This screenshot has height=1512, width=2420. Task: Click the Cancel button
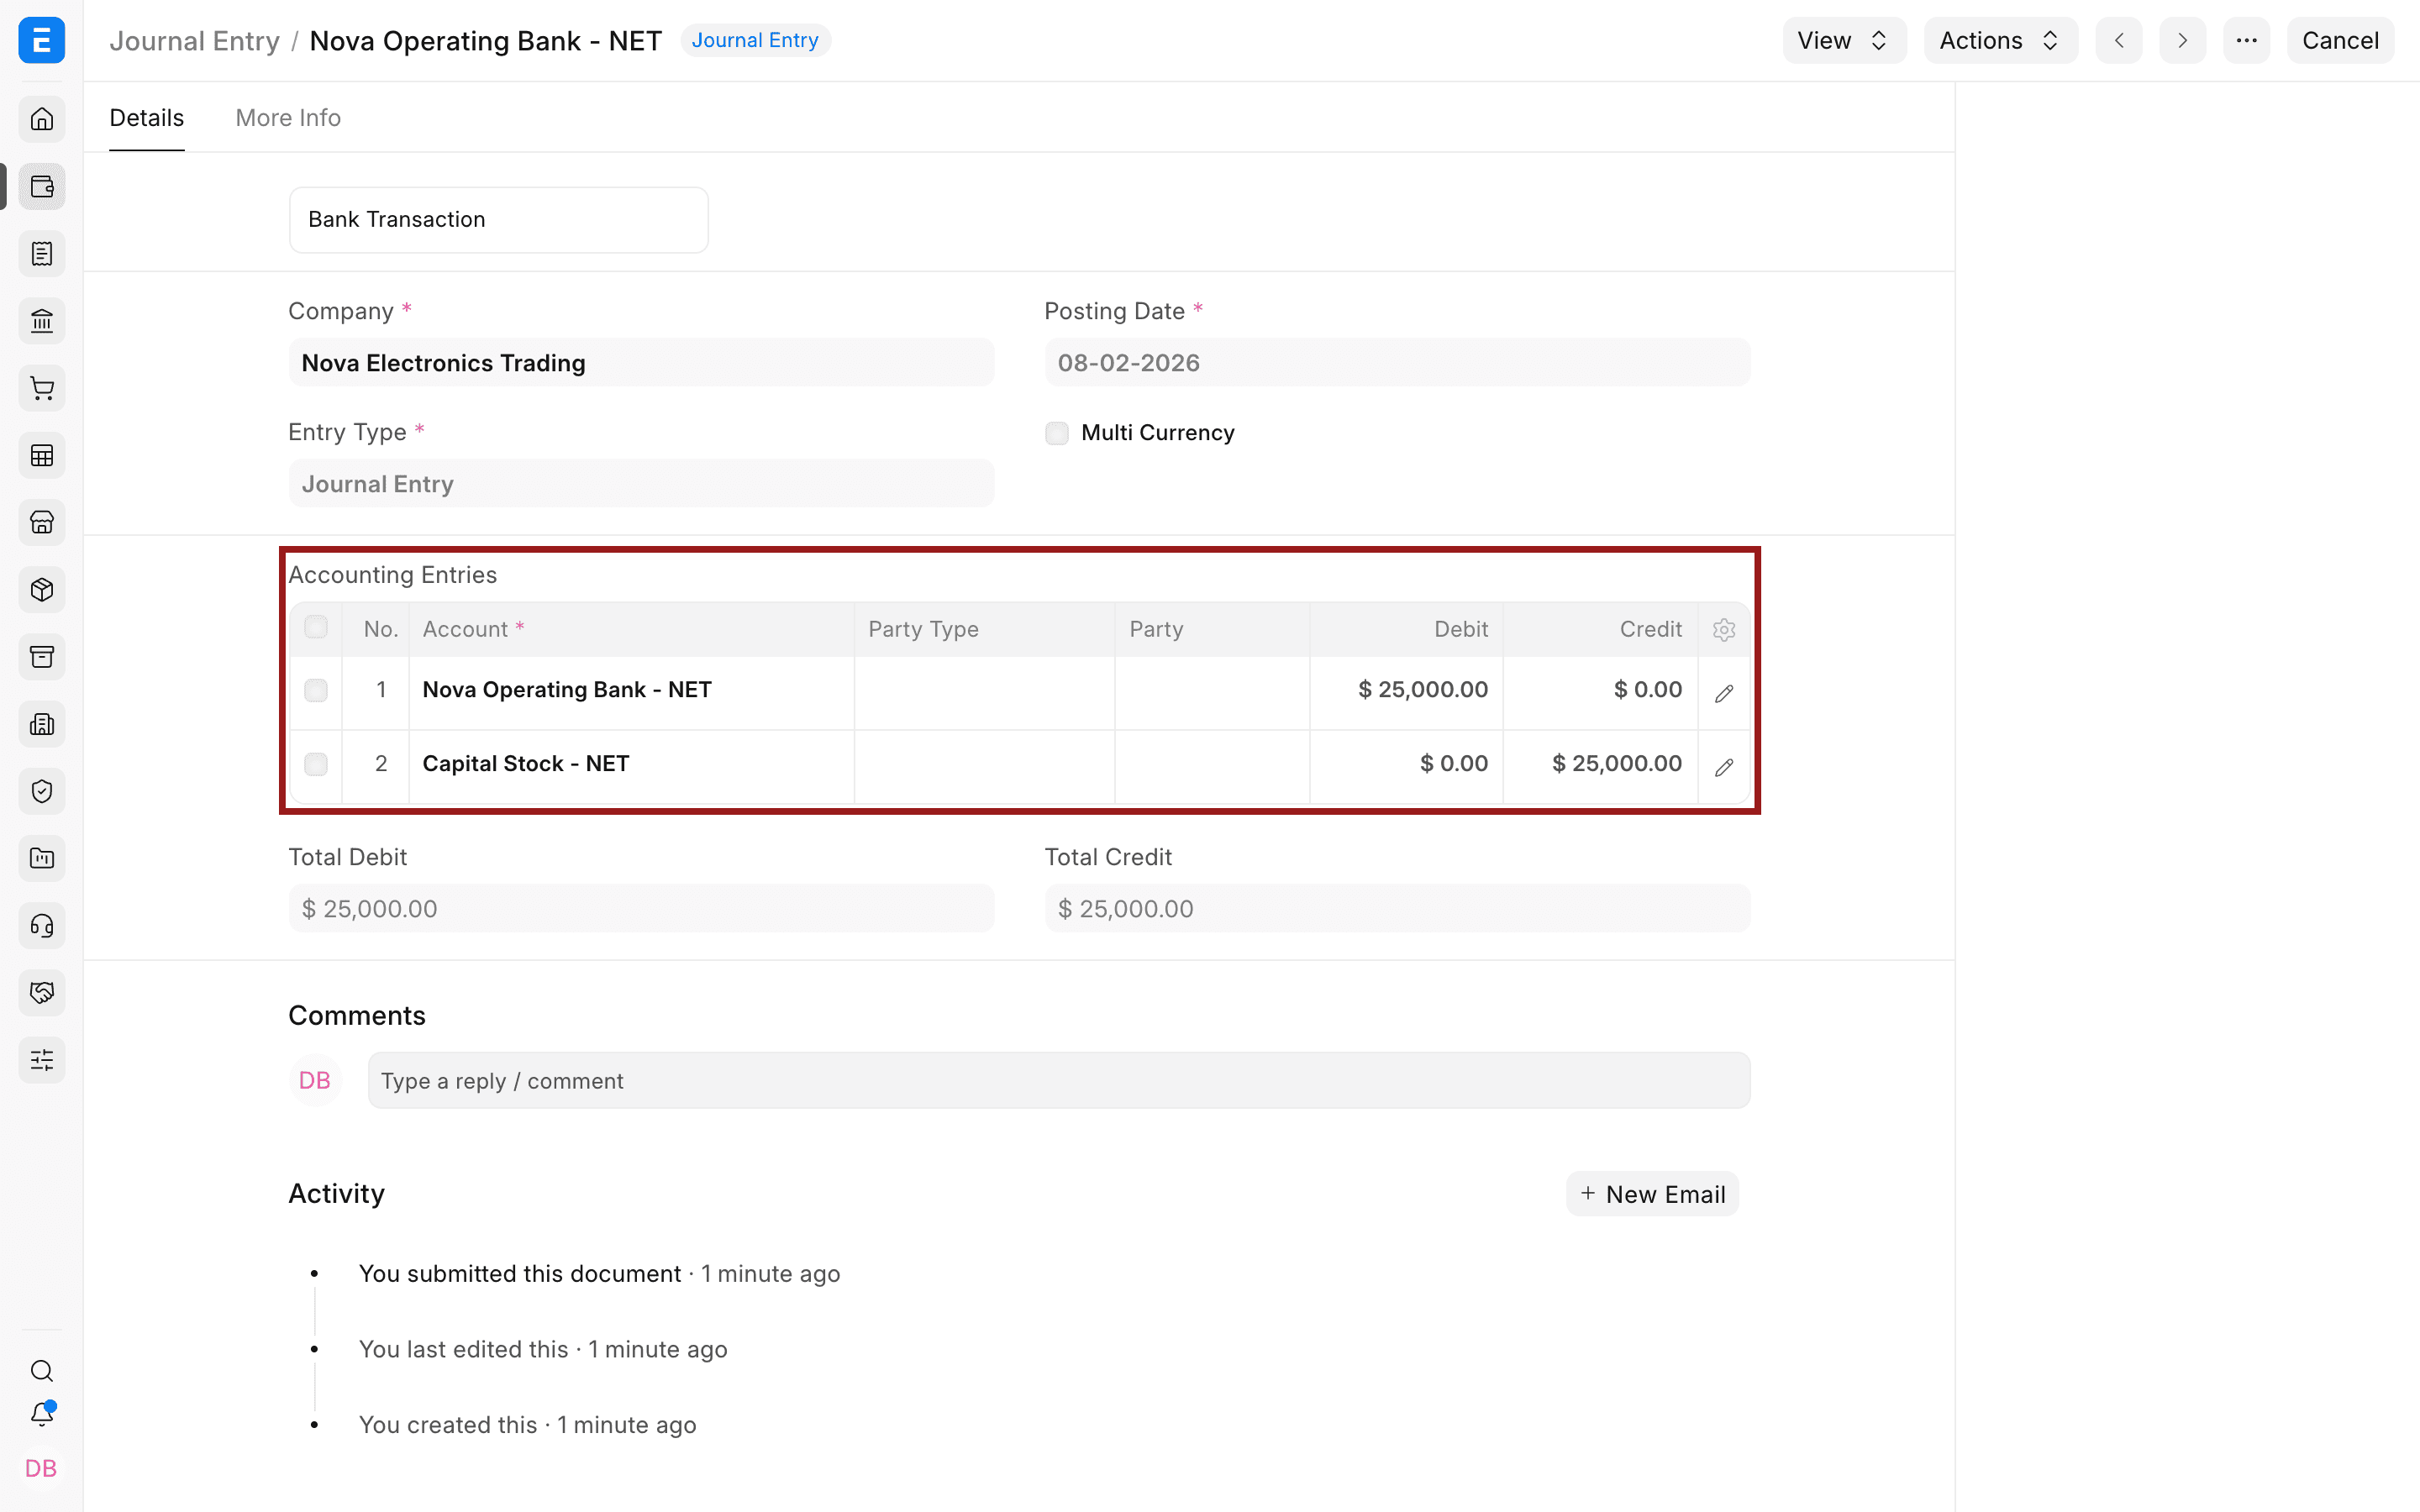pyautogui.click(x=2340, y=40)
